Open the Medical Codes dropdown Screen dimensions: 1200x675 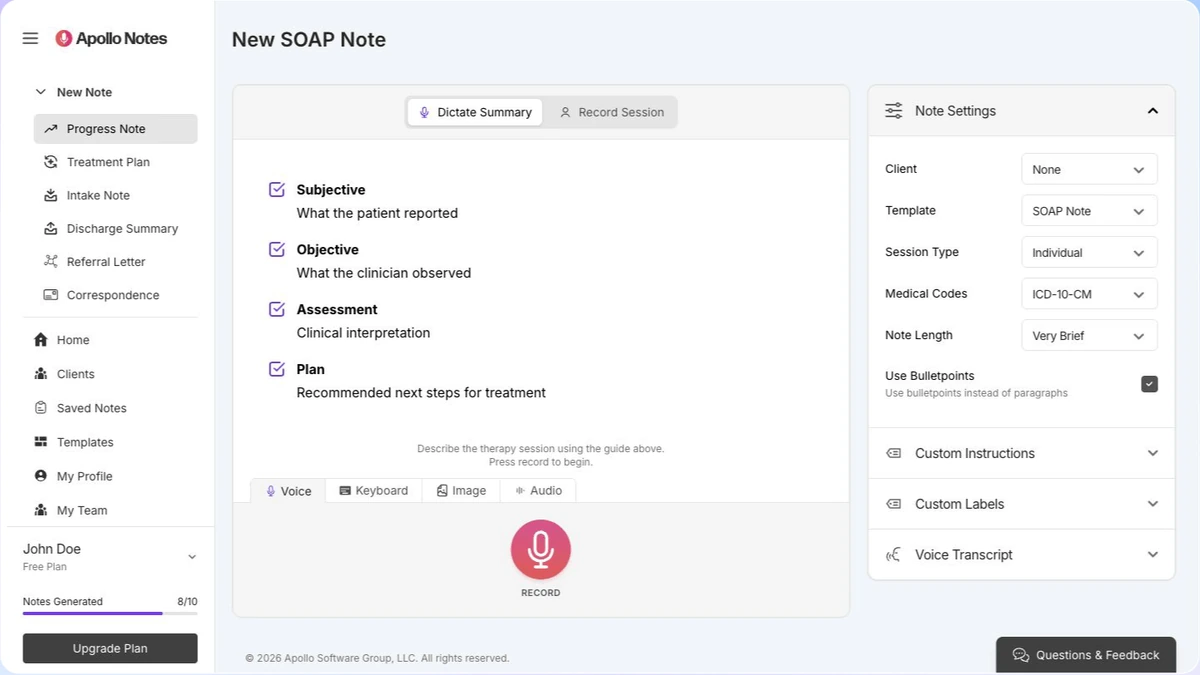click(1089, 294)
